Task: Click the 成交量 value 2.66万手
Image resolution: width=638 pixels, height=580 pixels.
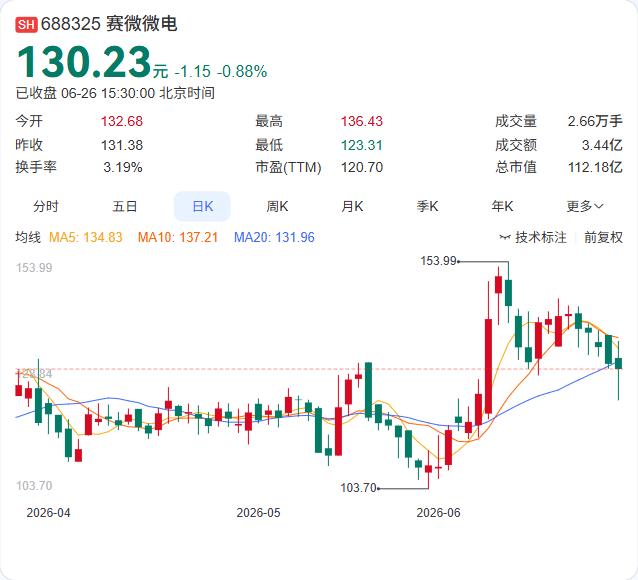Action: pos(595,121)
